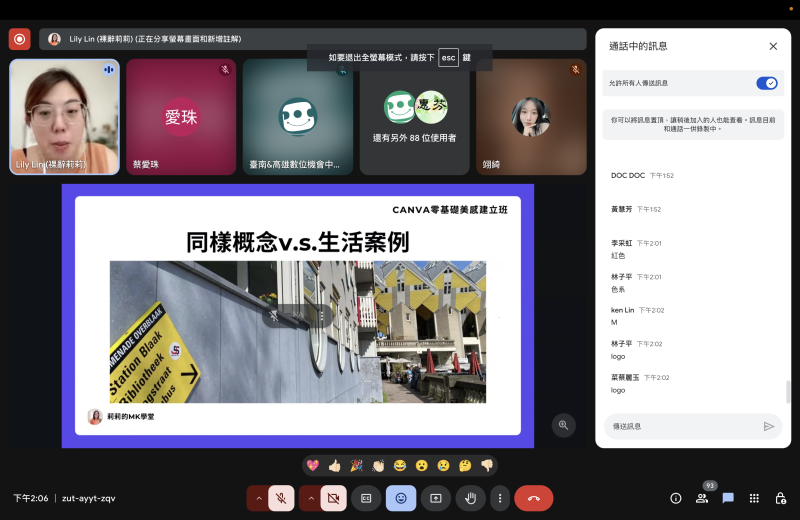Click the Lily Lin presenting banner
The width and height of the screenshot is (800, 520).
pyautogui.click(x=312, y=39)
